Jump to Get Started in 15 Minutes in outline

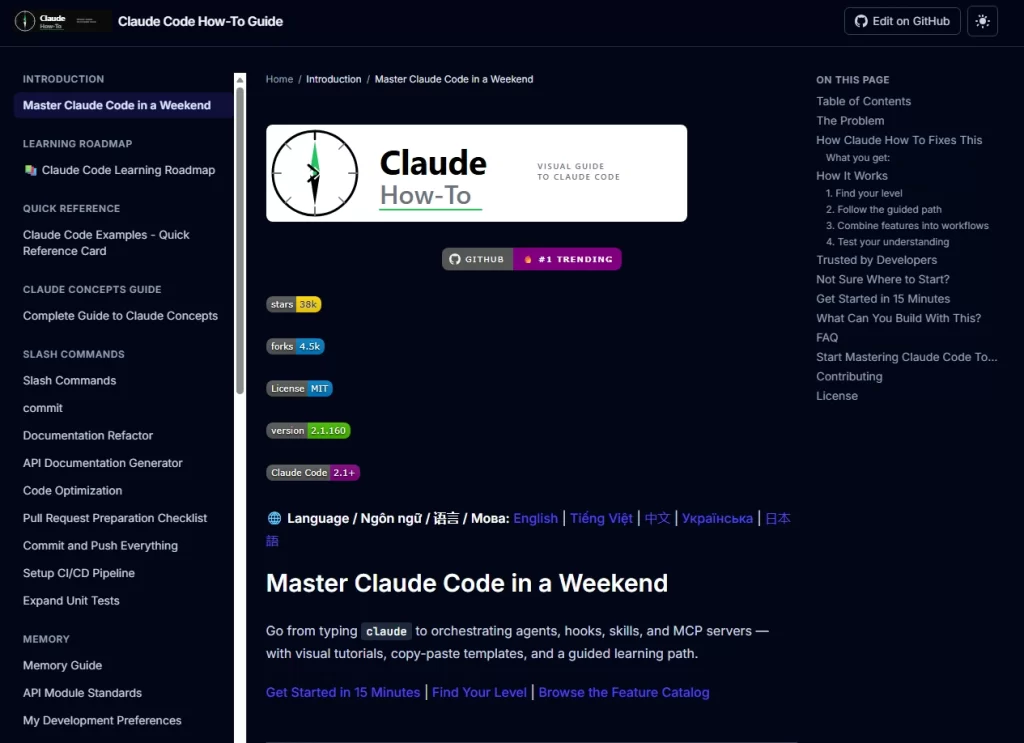[883, 298]
